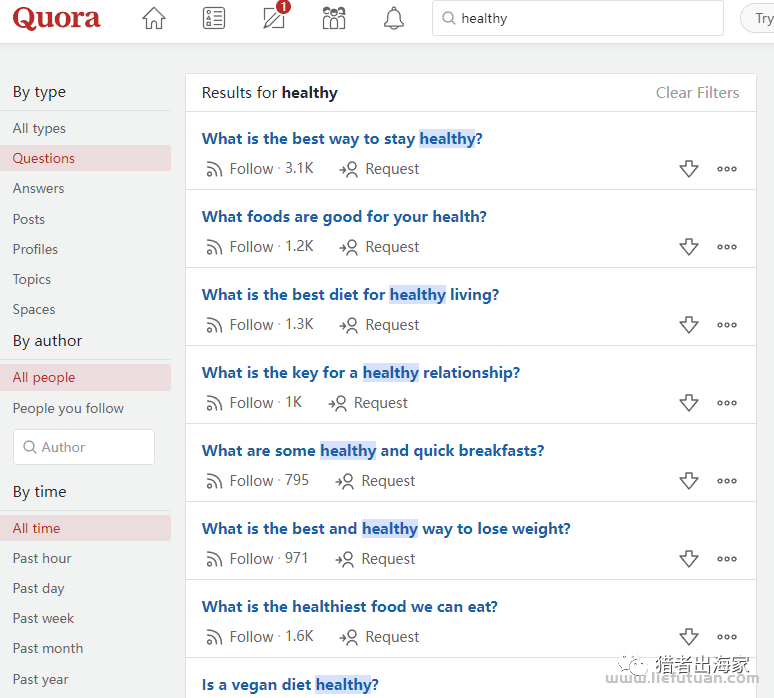Follow 'healthiest food we can eat' question
This screenshot has width=774, height=698.
click(x=259, y=637)
